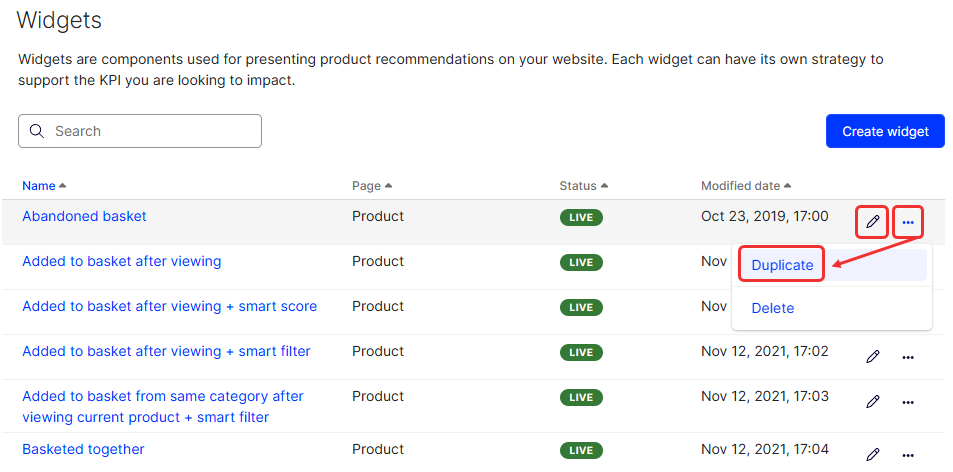Edit the Basketed together widget with pencil icon
The image size is (953, 472).
point(872,455)
